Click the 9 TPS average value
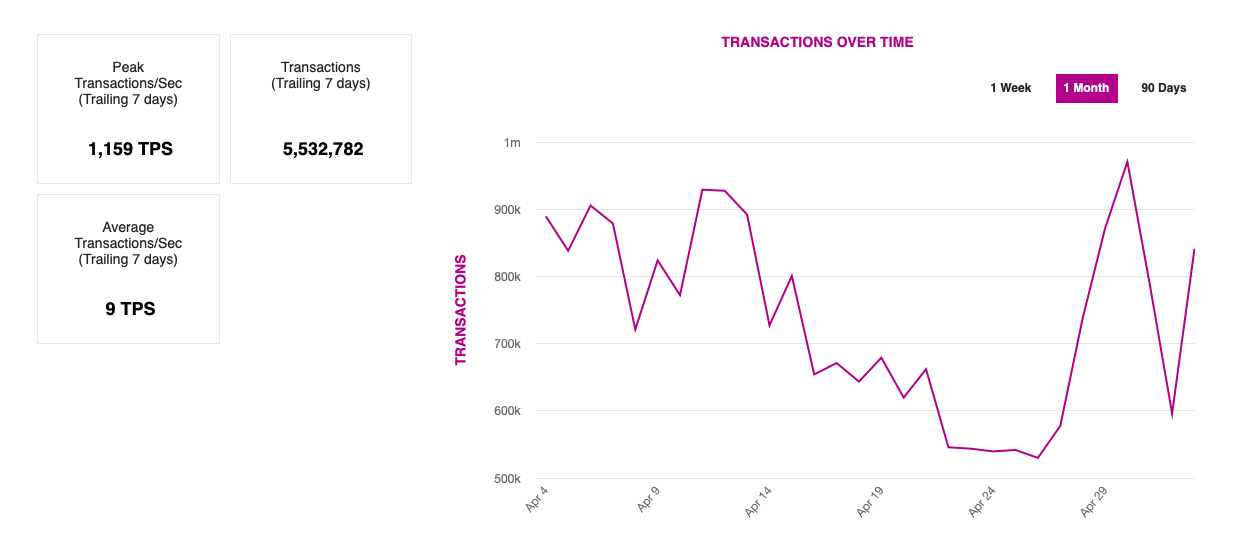1237x548 pixels. (x=130, y=309)
